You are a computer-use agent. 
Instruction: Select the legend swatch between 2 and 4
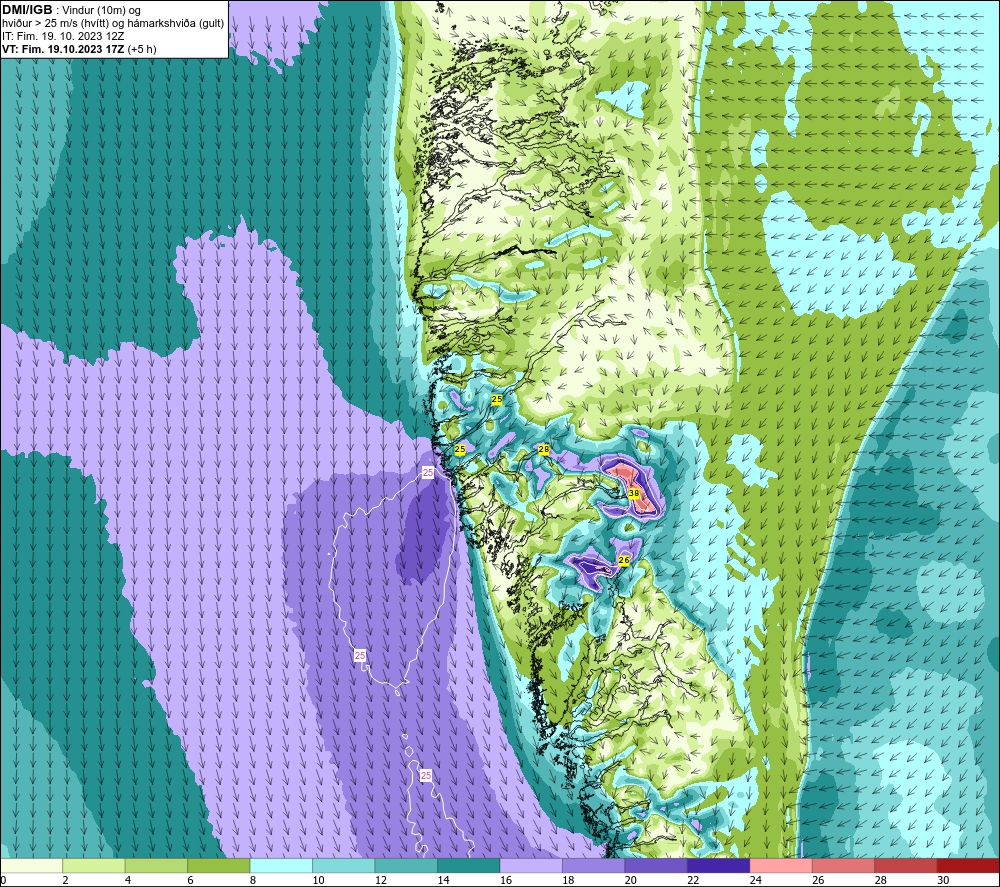94,865
